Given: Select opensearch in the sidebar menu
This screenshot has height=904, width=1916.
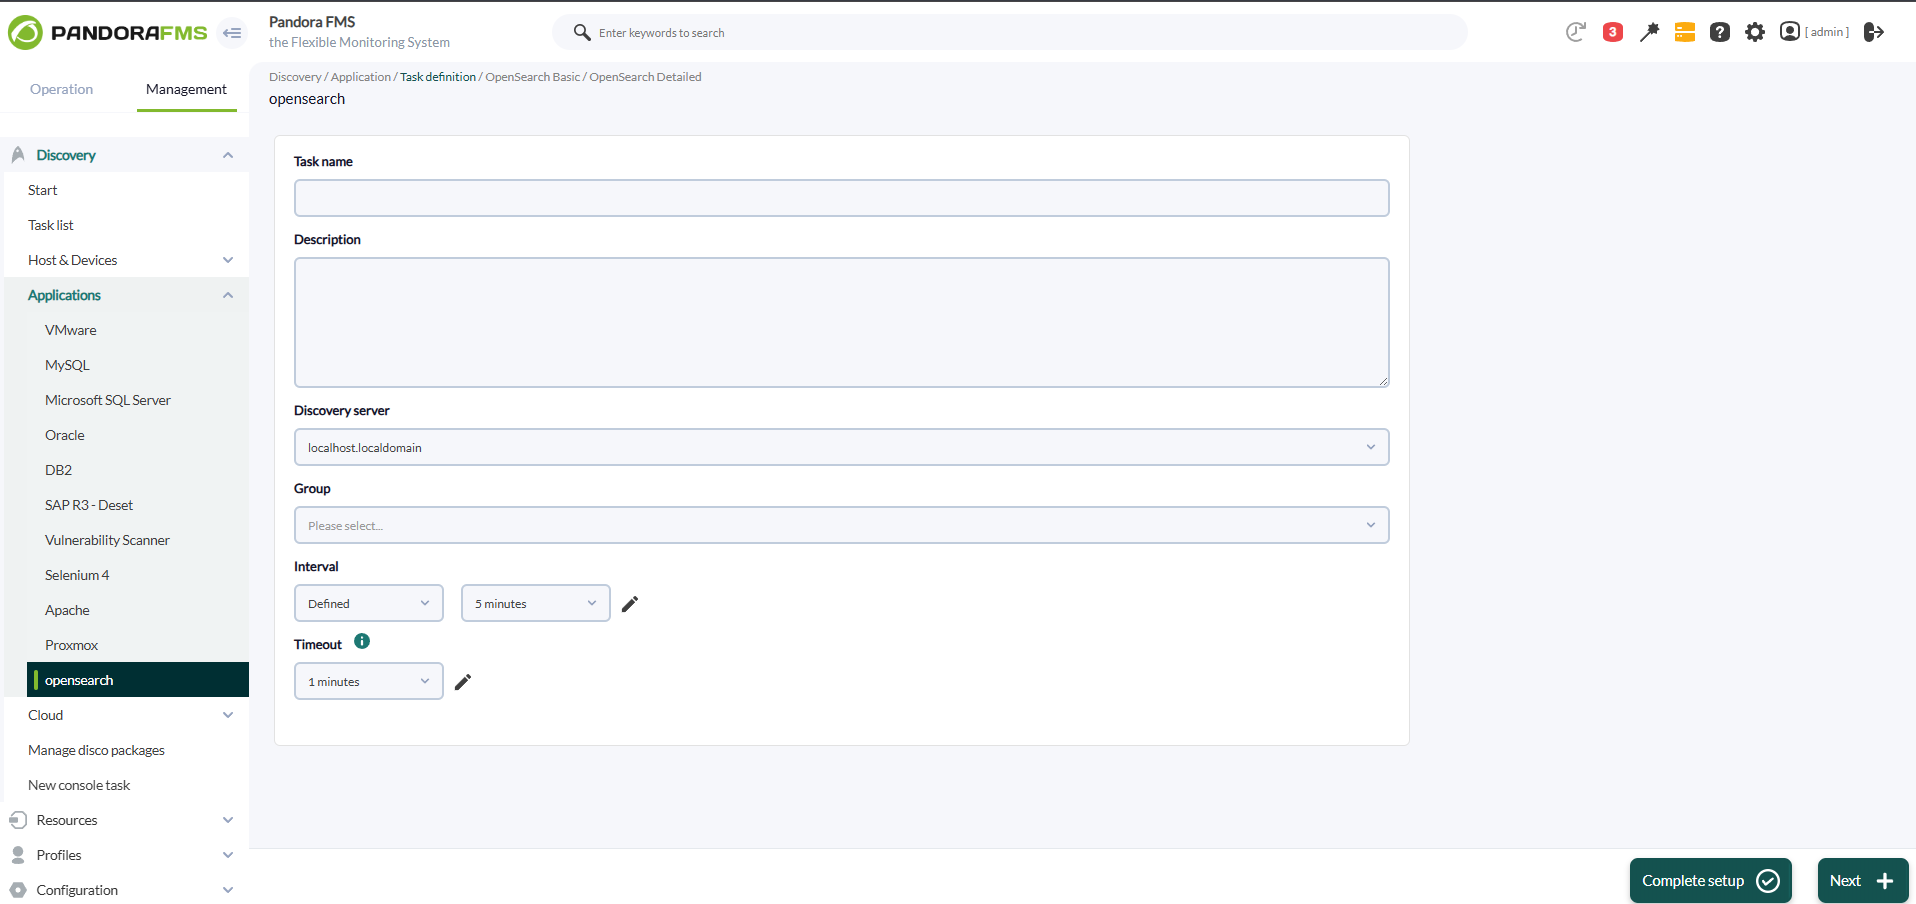Looking at the screenshot, I should [138, 680].
